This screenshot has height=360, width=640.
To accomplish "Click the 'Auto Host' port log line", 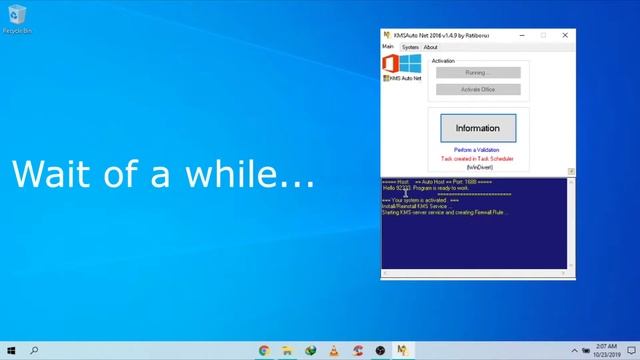I will 437,182.
